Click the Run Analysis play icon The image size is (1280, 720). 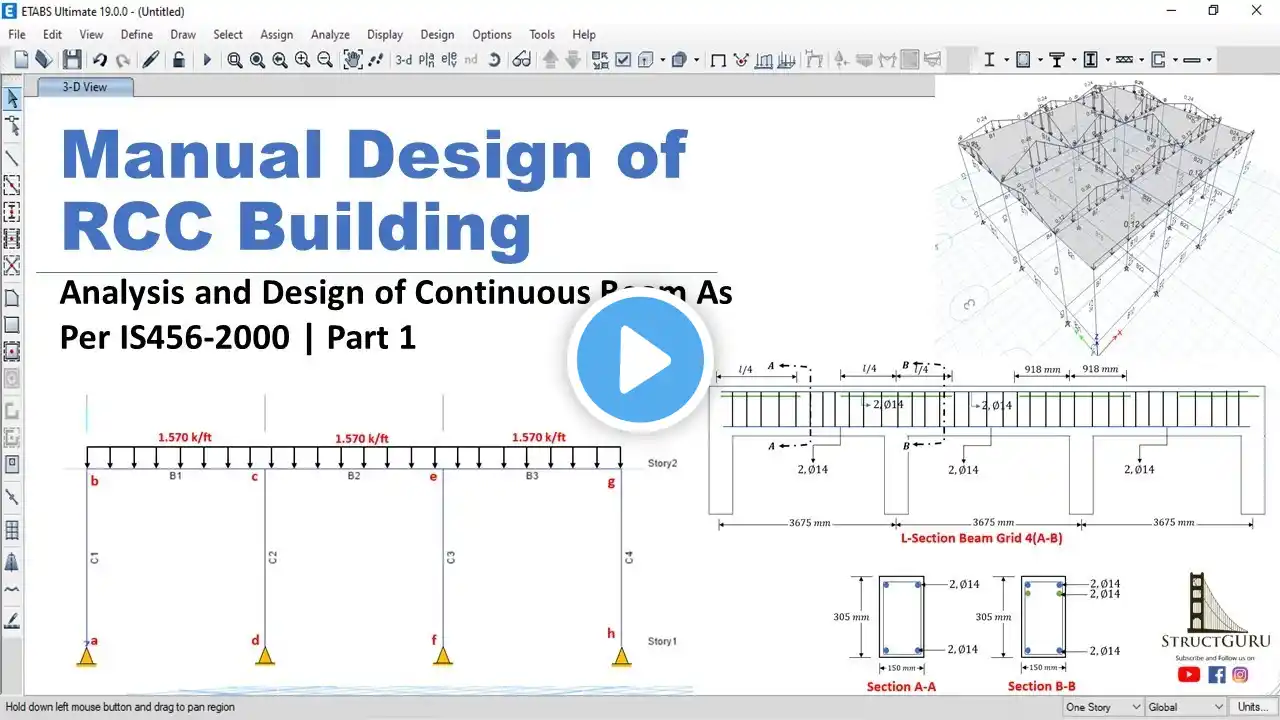[x=207, y=60]
